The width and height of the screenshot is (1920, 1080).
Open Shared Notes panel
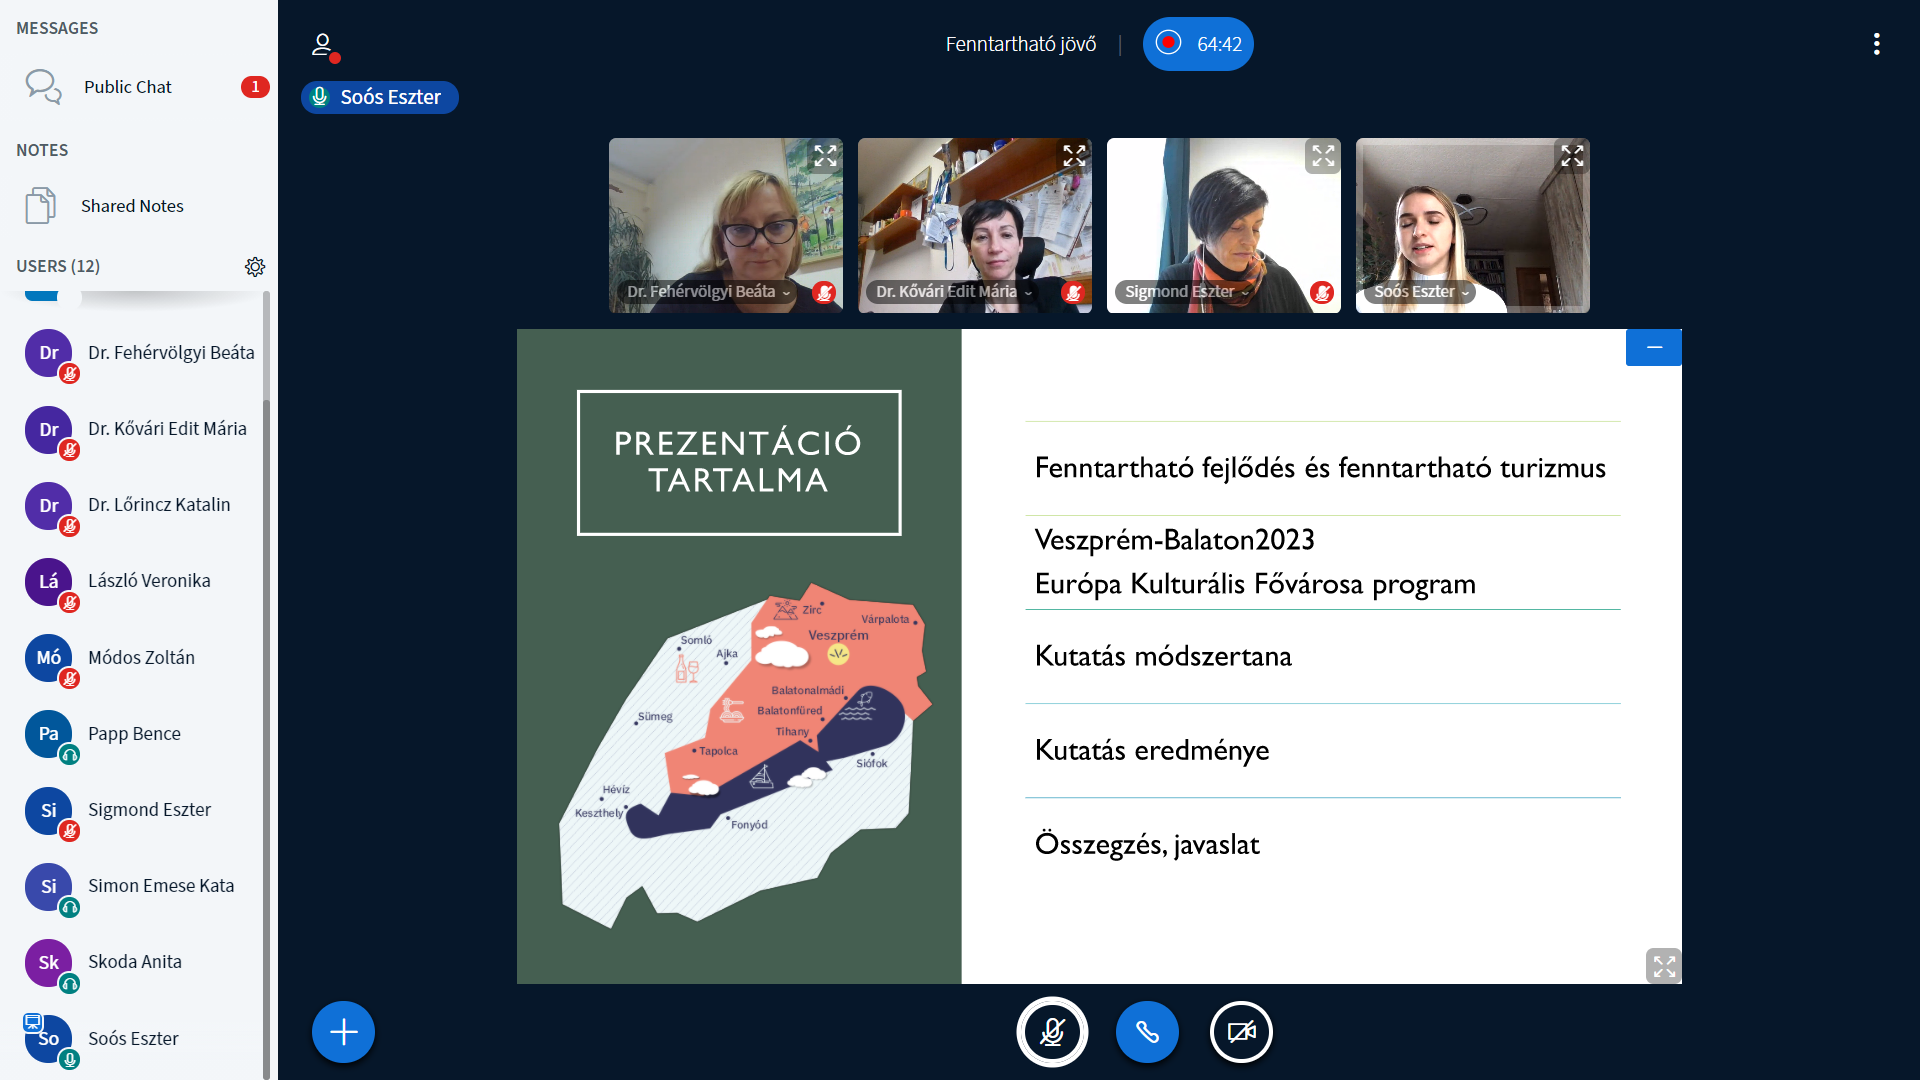(132, 206)
